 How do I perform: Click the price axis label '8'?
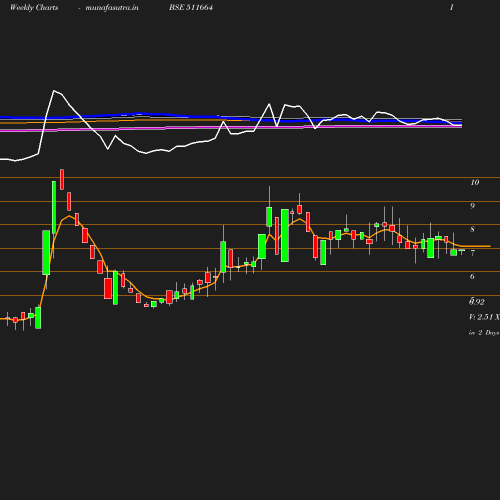pyautogui.click(x=472, y=229)
